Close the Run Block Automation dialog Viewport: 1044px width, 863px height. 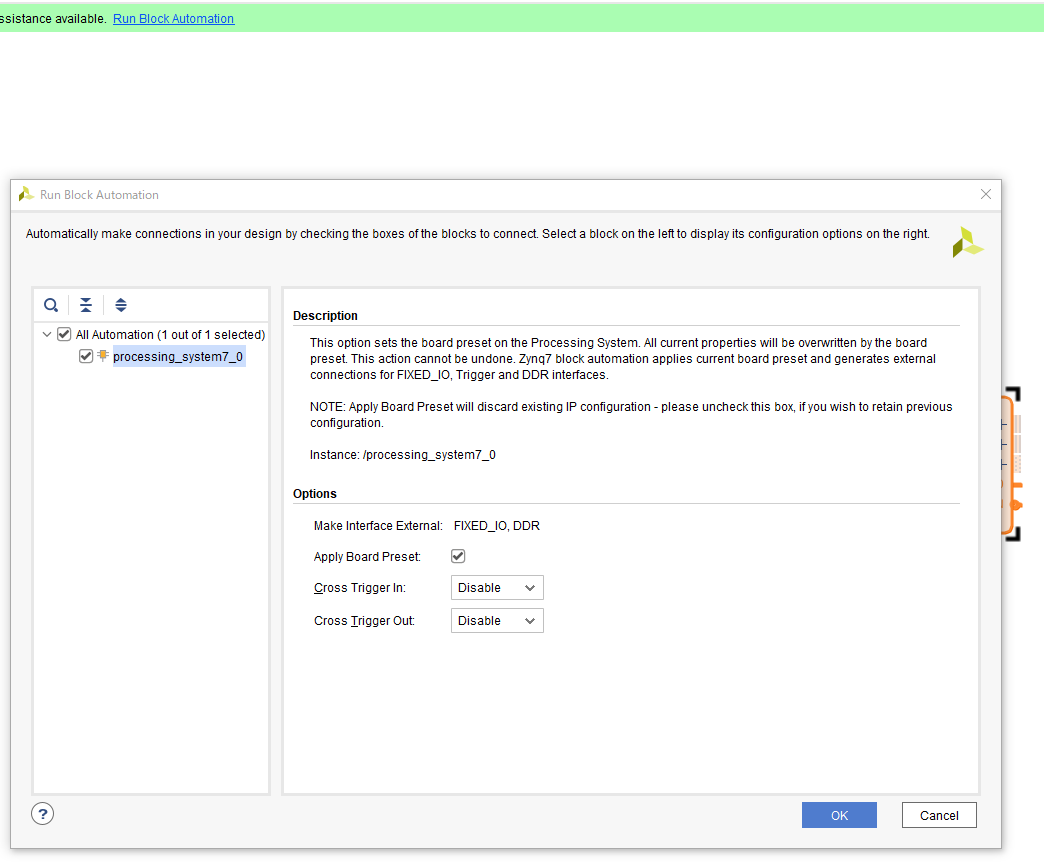click(985, 194)
